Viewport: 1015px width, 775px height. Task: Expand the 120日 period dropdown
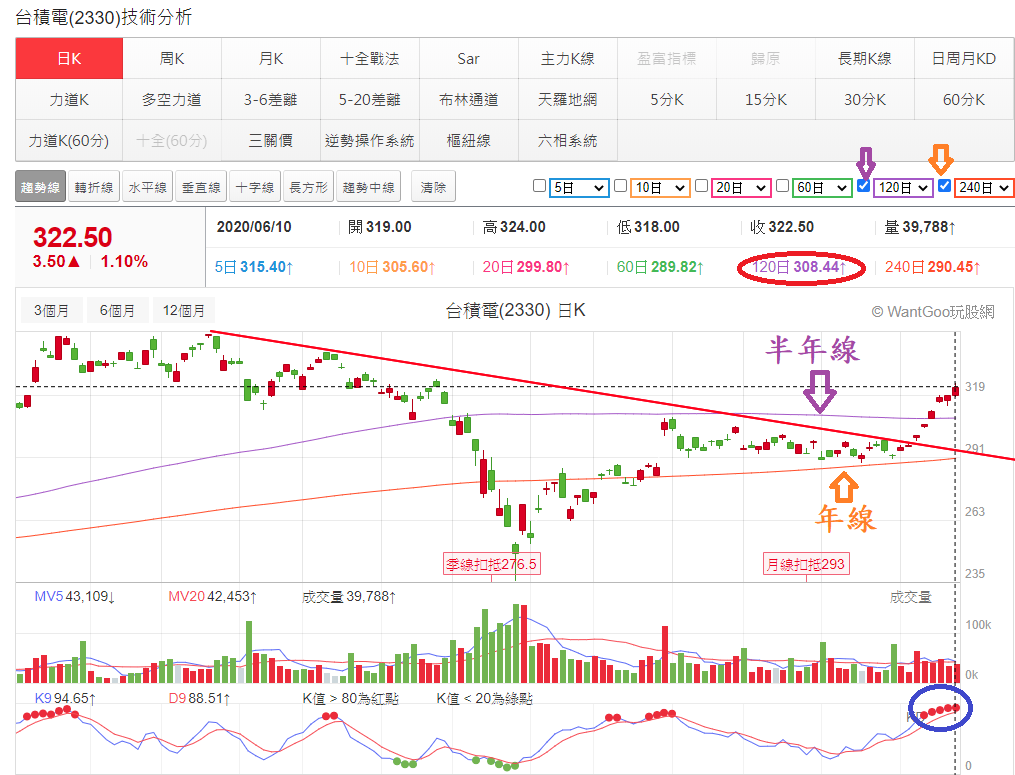pos(903,188)
